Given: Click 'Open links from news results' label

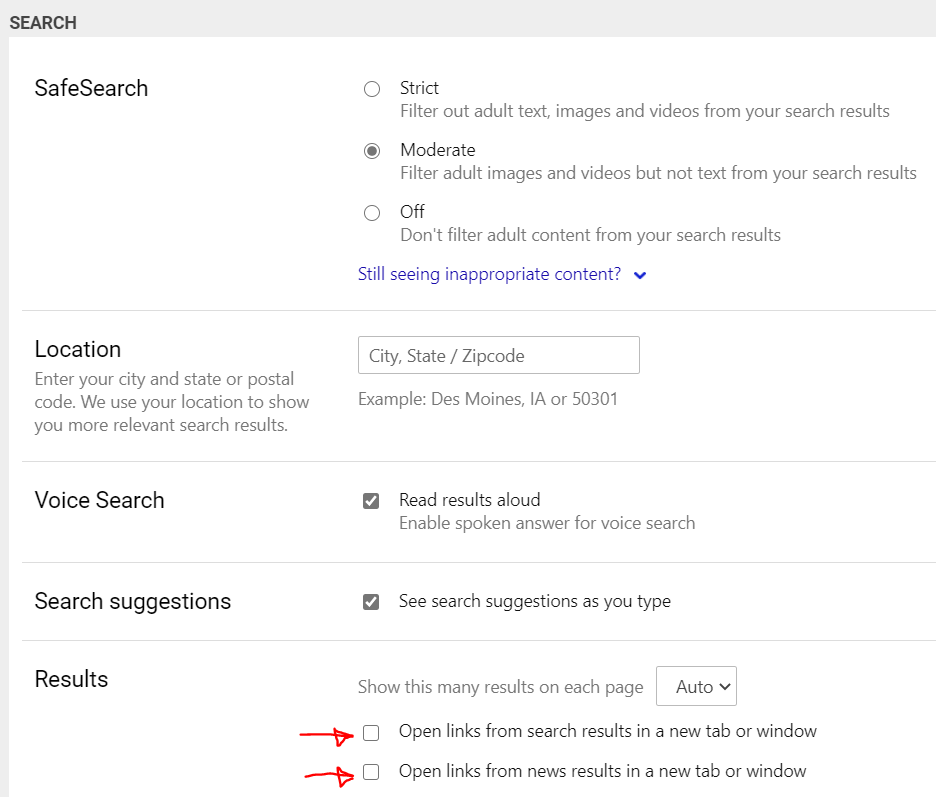Looking at the screenshot, I should click(x=602, y=771).
